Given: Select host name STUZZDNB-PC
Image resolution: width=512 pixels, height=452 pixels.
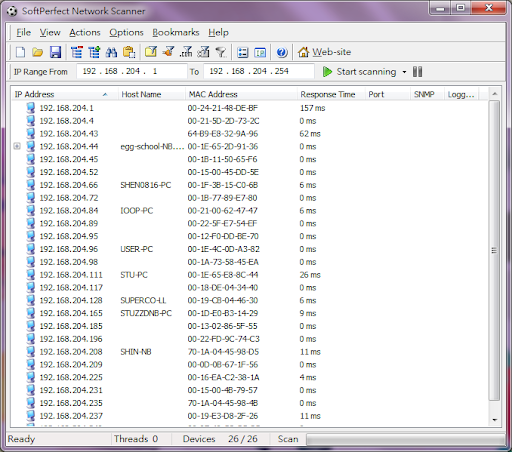Looking at the screenshot, I should (146, 313).
